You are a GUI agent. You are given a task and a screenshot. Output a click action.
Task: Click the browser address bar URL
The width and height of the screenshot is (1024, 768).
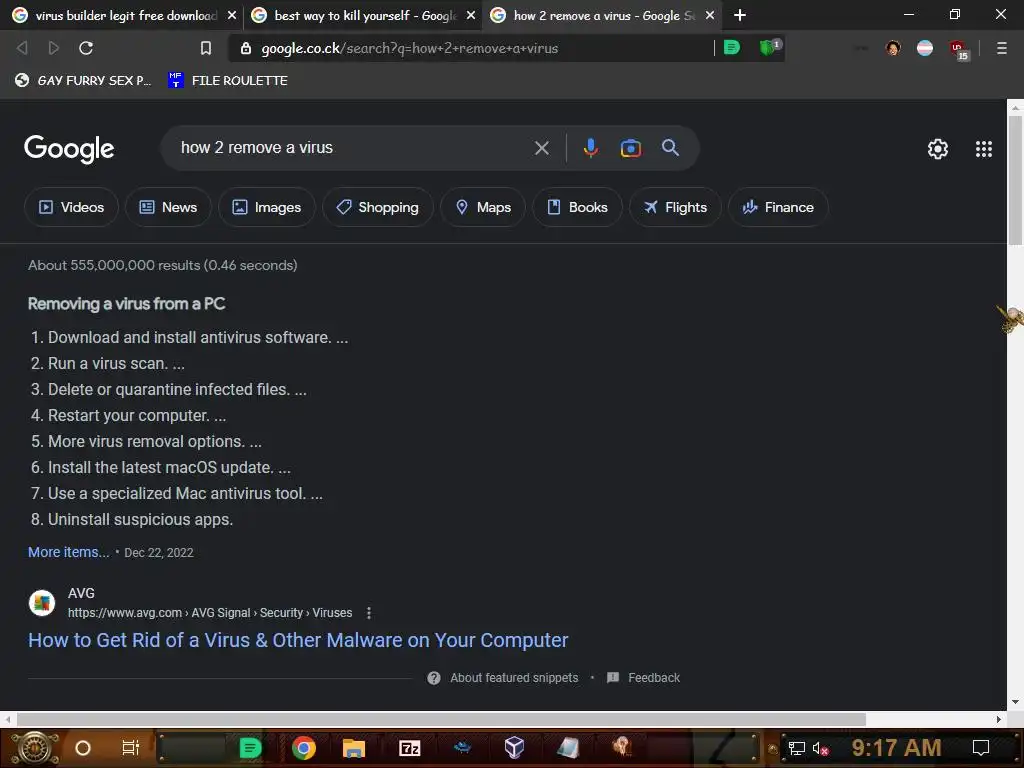(409, 48)
